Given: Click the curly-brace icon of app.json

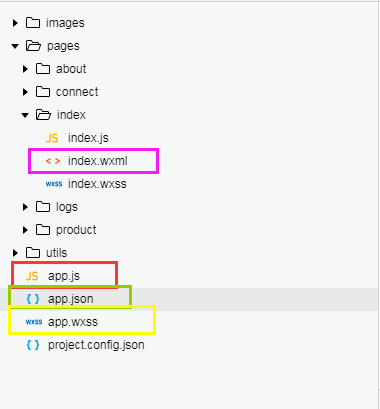Looking at the screenshot, I should 33,299.
